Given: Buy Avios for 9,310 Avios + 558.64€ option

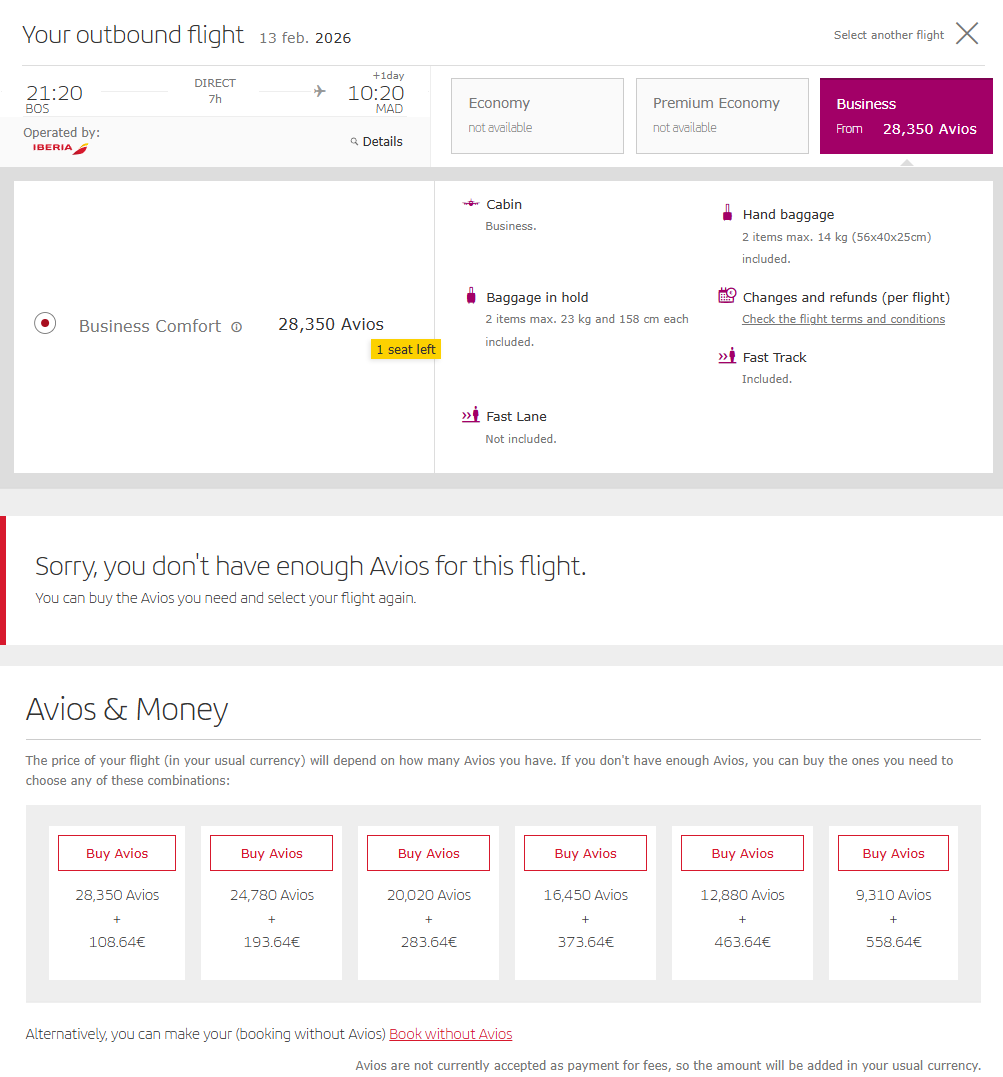Looking at the screenshot, I should [893, 853].
